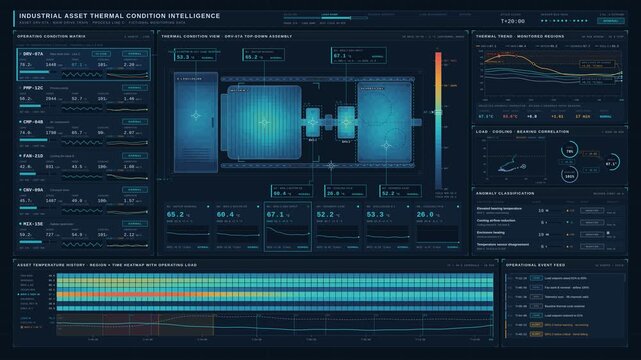Select the FAN-21D asset card
This screenshot has width=641, height=360.
(83, 167)
